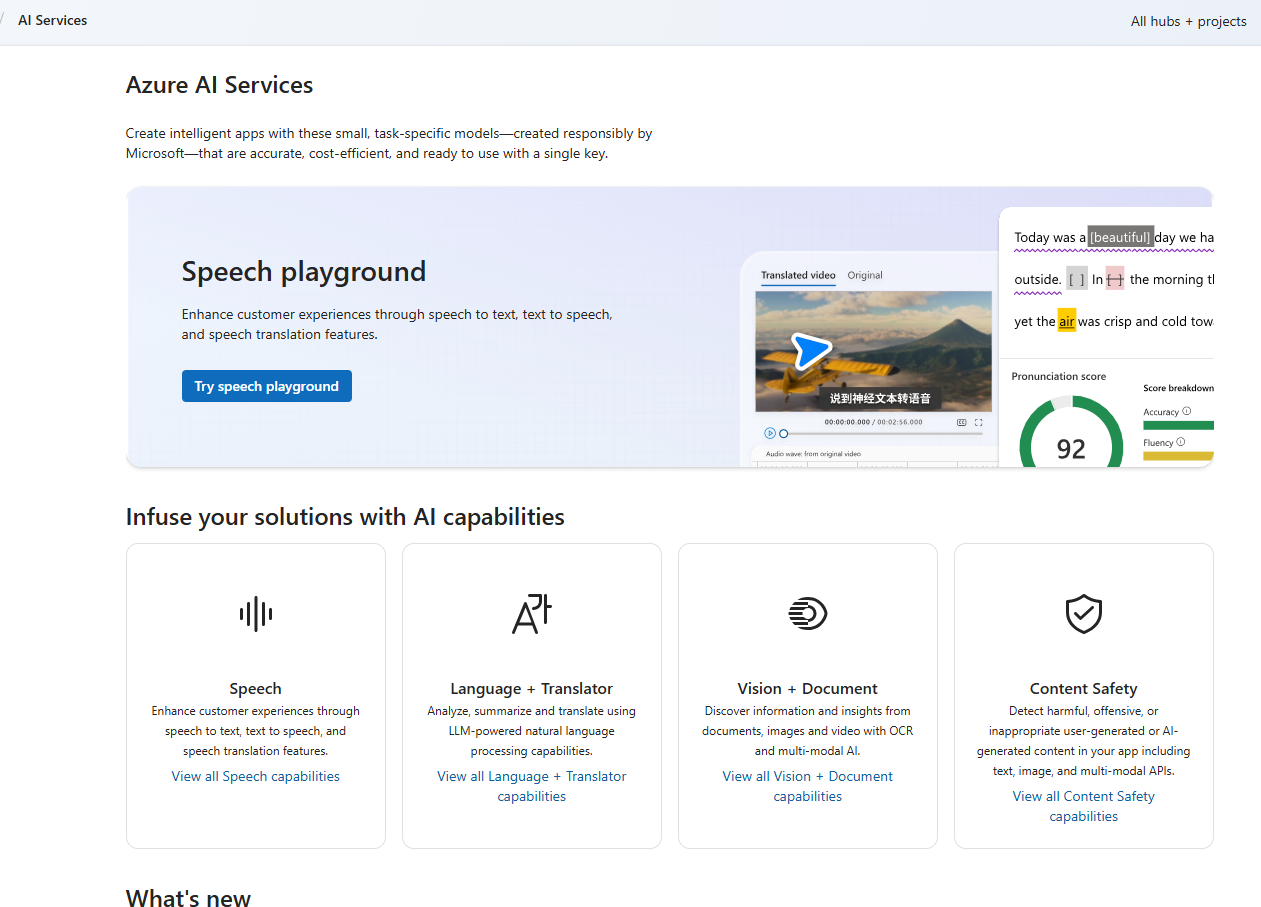Click the Azure AI Services heading
Viewport: 1261px width, 907px height.
tap(220, 85)
